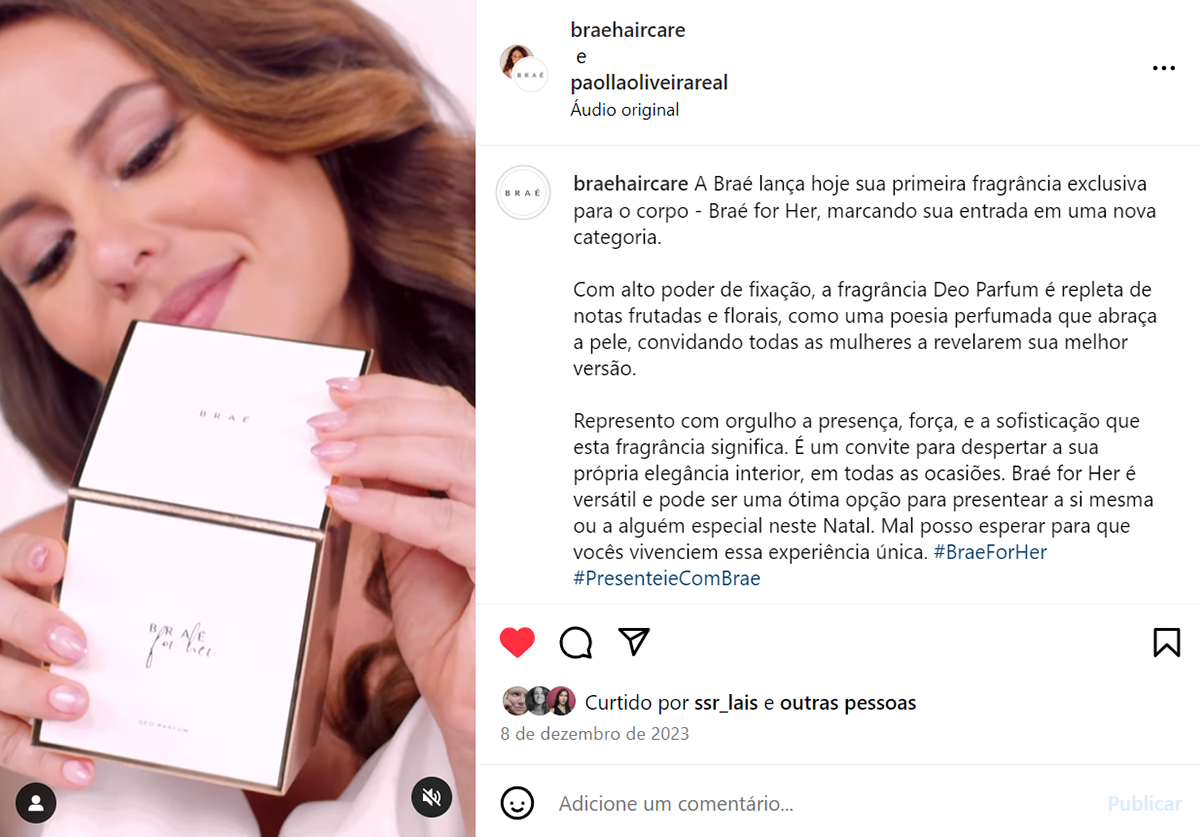The image size is (1200, 837).
Task: Show the 'outras pessoas' likes list
Action: 848,703
